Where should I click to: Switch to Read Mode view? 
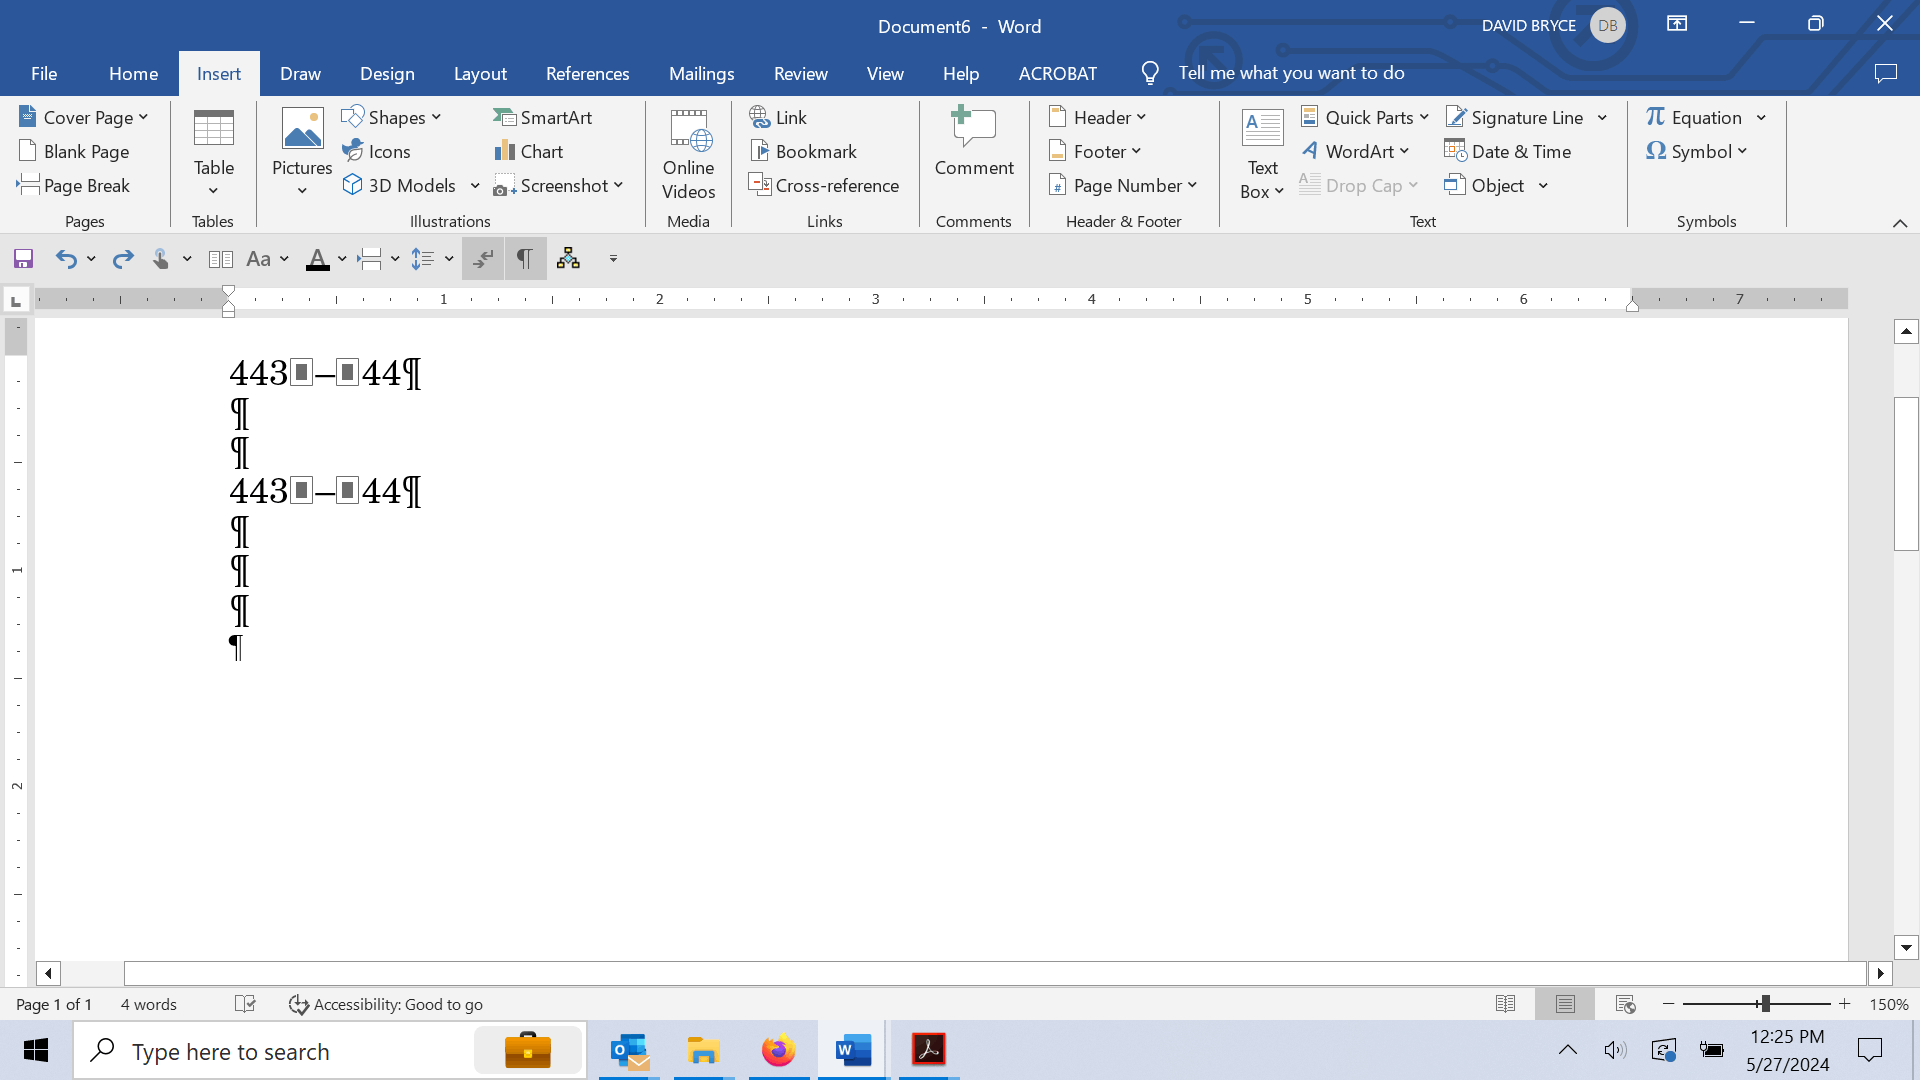pyautogui.click(x=1505, y=1003)
